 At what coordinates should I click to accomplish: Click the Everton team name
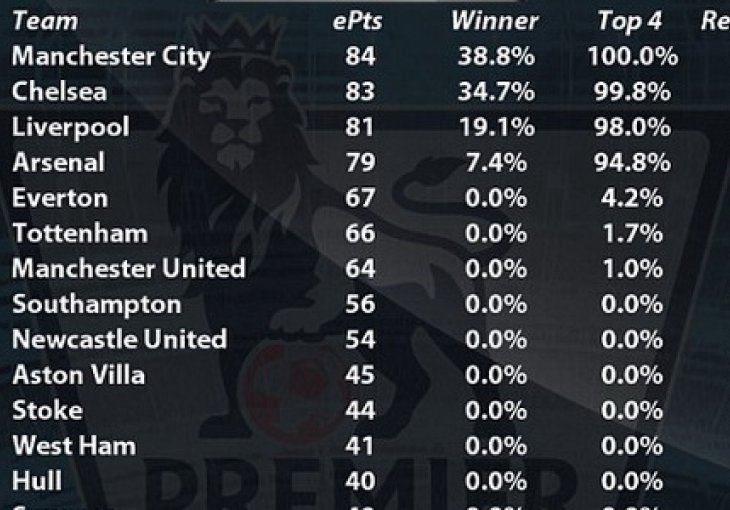click(60, 198)
